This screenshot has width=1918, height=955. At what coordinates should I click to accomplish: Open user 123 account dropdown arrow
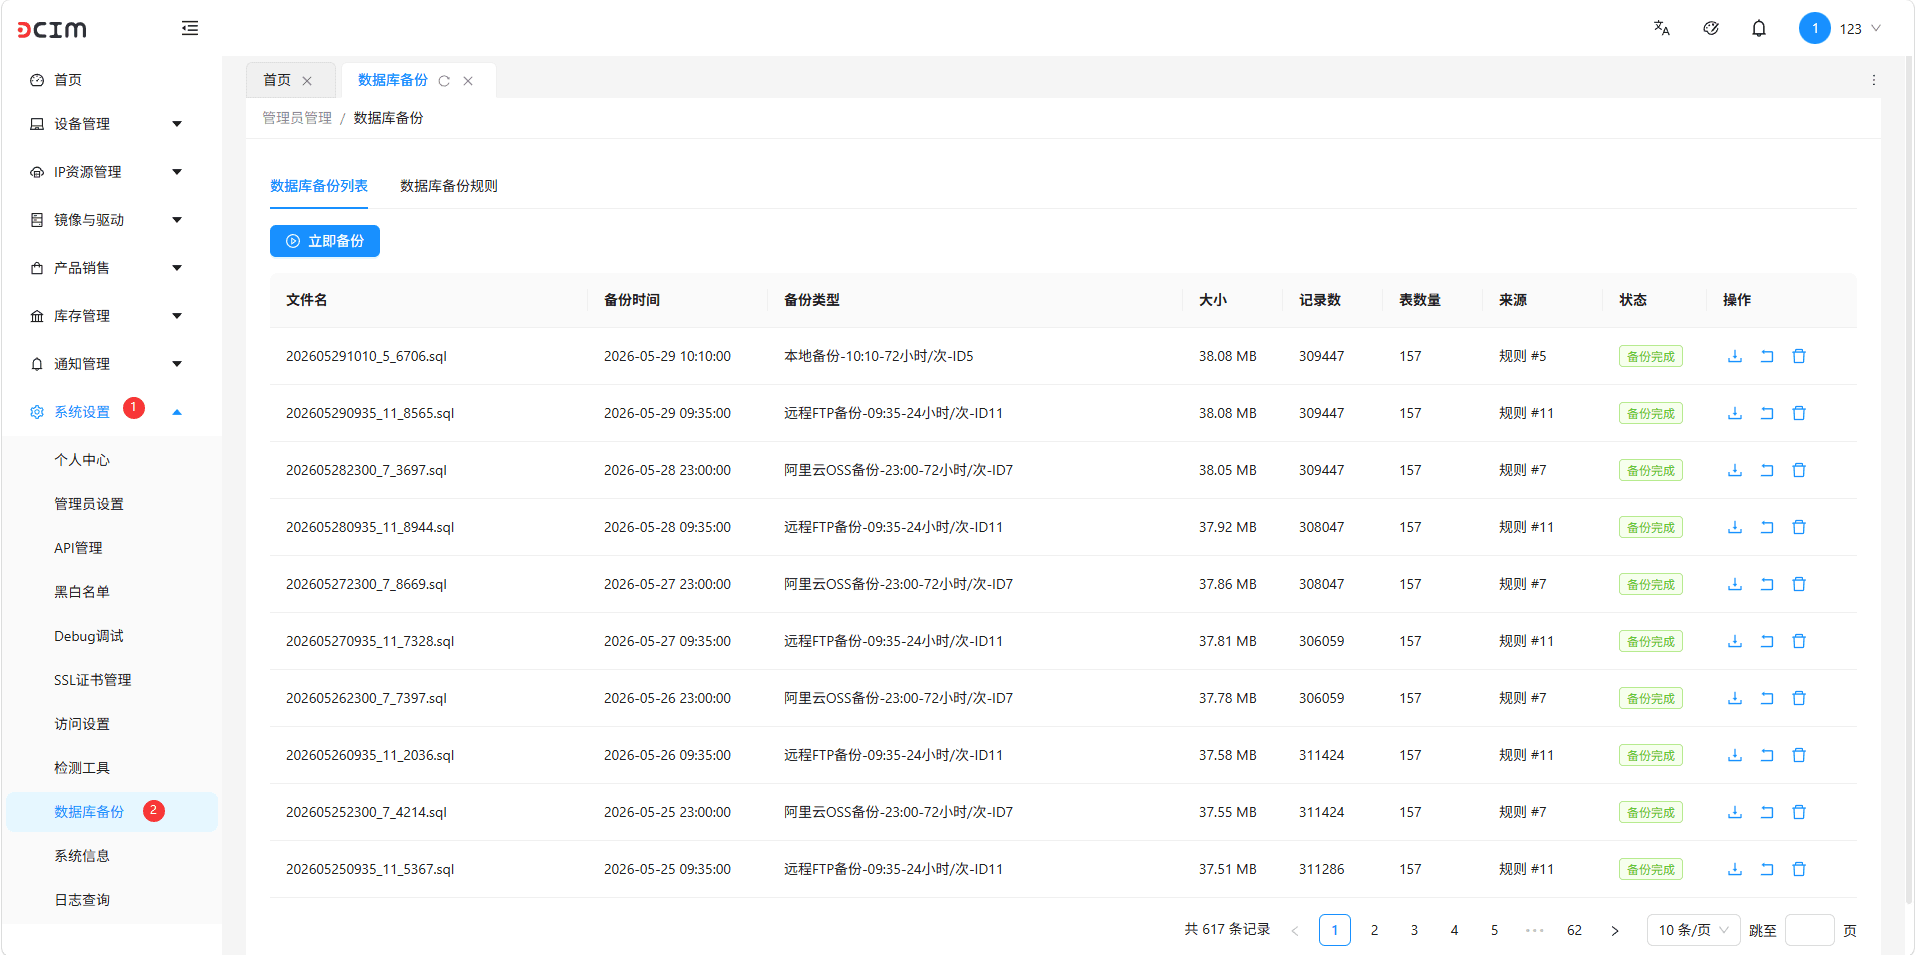1875,28
